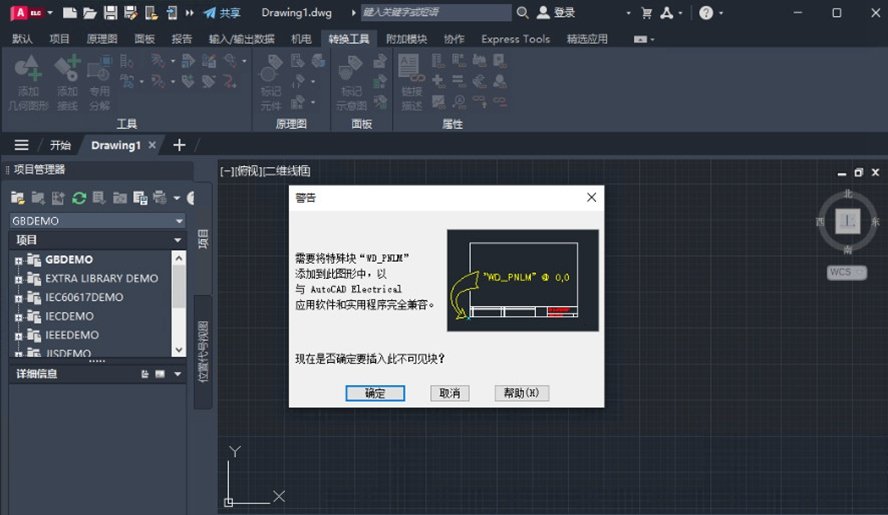Click the 位置代号视图 vertical side tab

tap(203, 351)
